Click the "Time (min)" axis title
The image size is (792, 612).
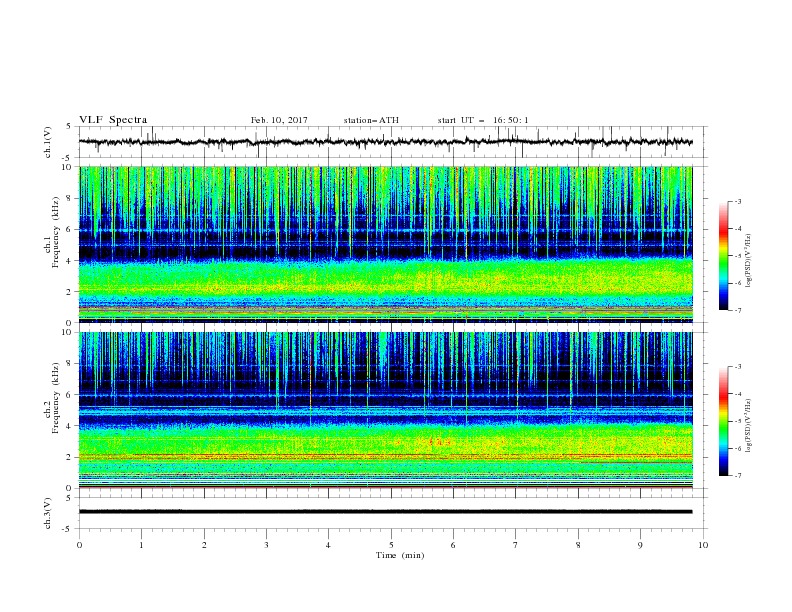click(400, 555)
